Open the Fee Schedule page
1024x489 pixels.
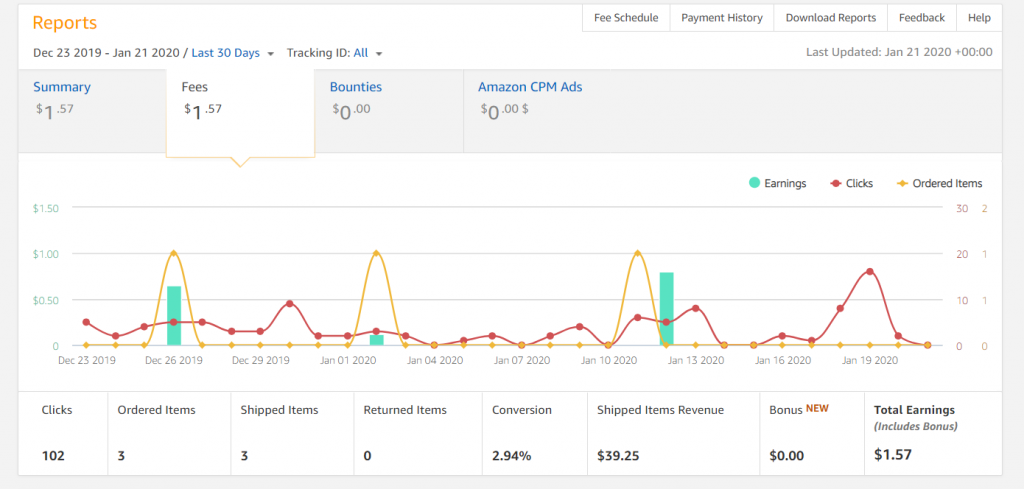coord(626,18)
